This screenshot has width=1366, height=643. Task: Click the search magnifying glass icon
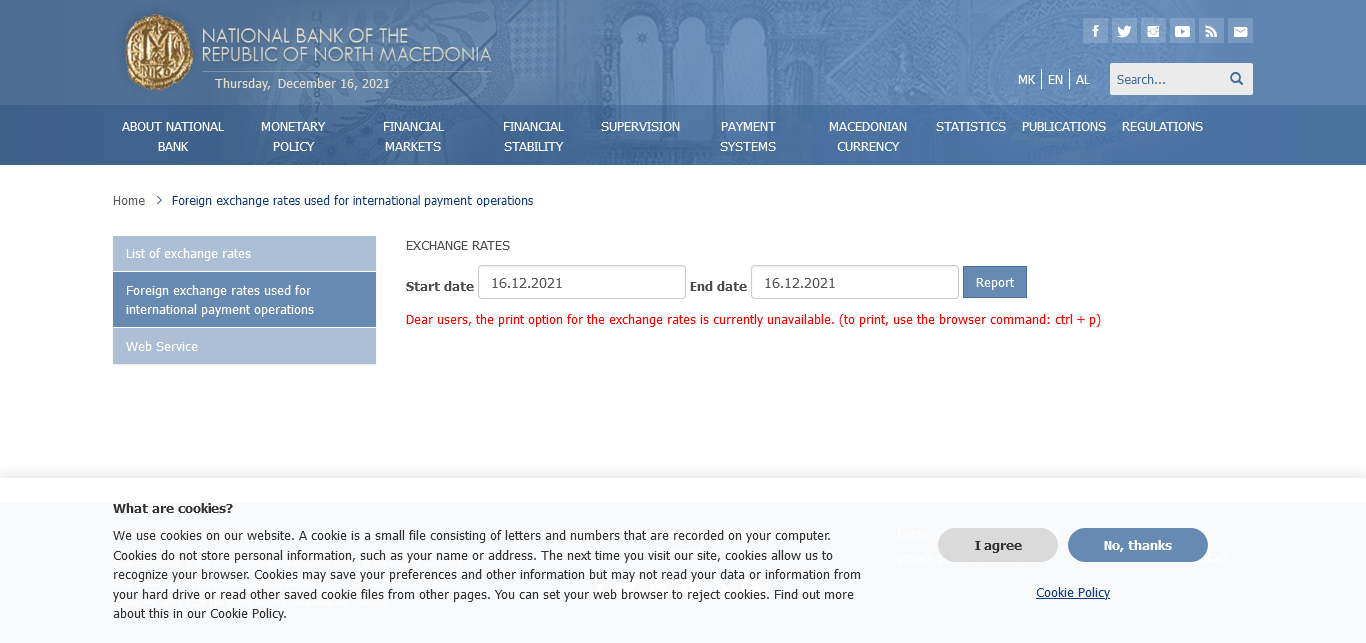click(1236, 79)
